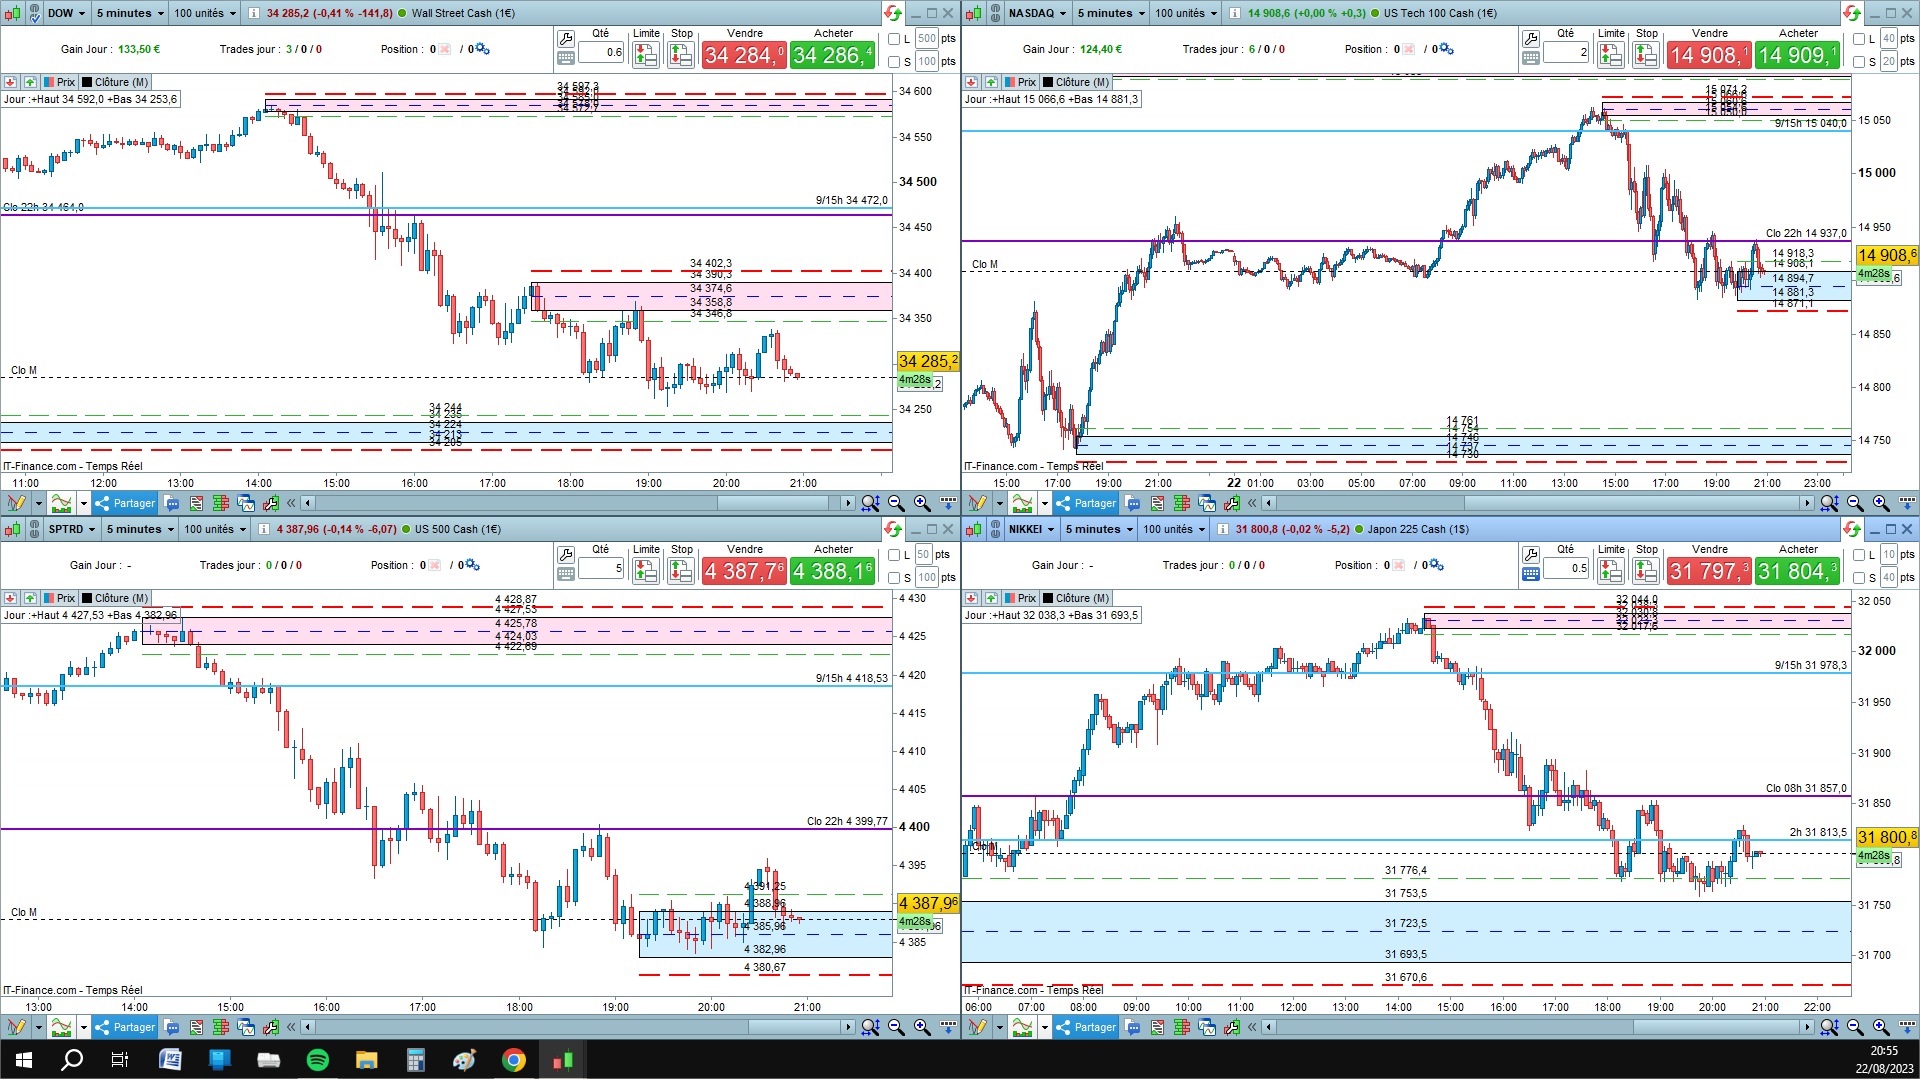Select the Clôture (M) tab in SPTRD chart
Image resolution: width=1920 pixels, height=1079 pixels.
coord(115,598)
